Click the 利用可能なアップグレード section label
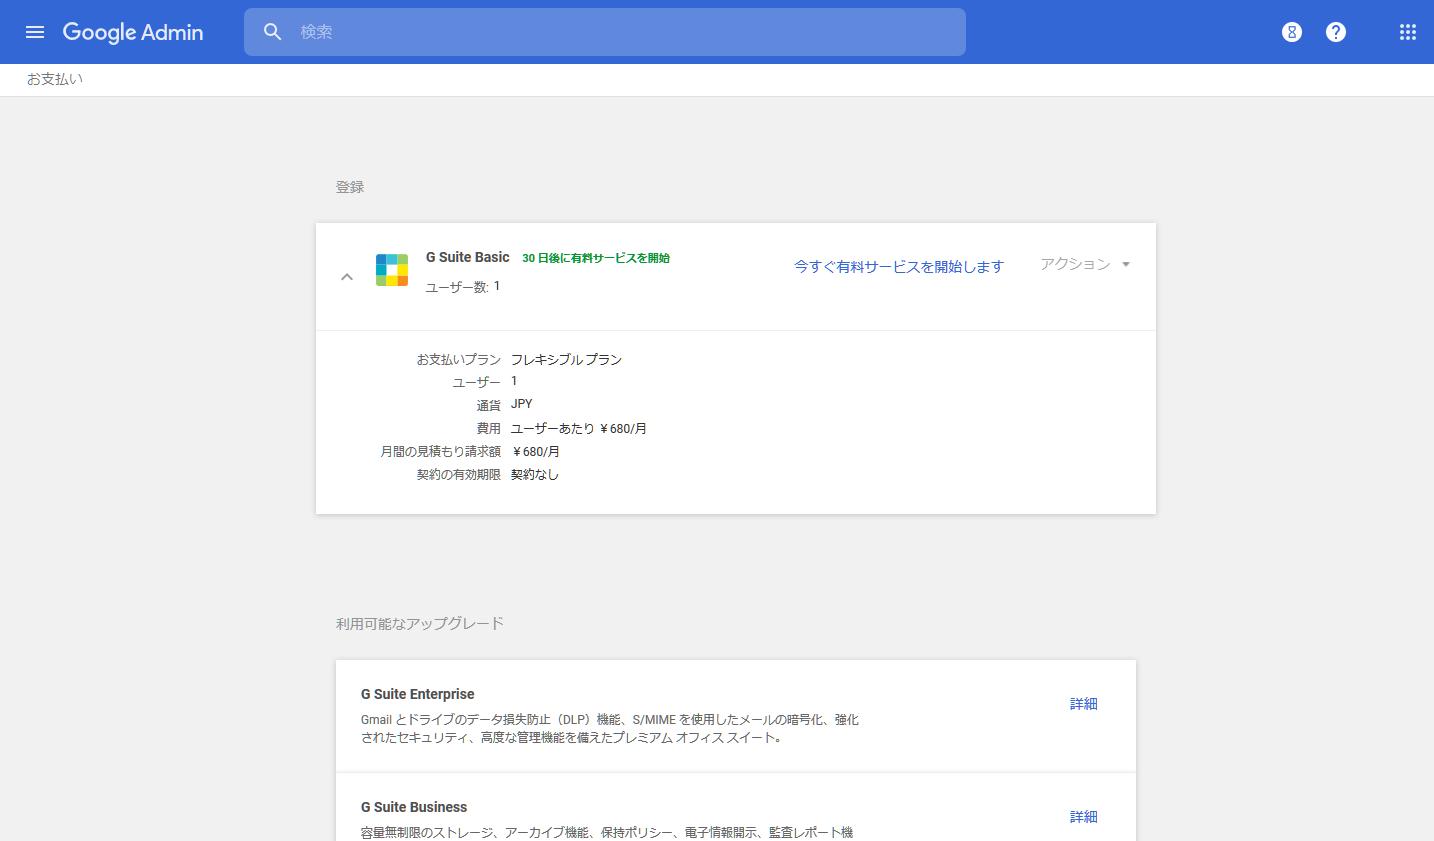The height and width of the screenshot is (841, 1434). pos(420,623)
